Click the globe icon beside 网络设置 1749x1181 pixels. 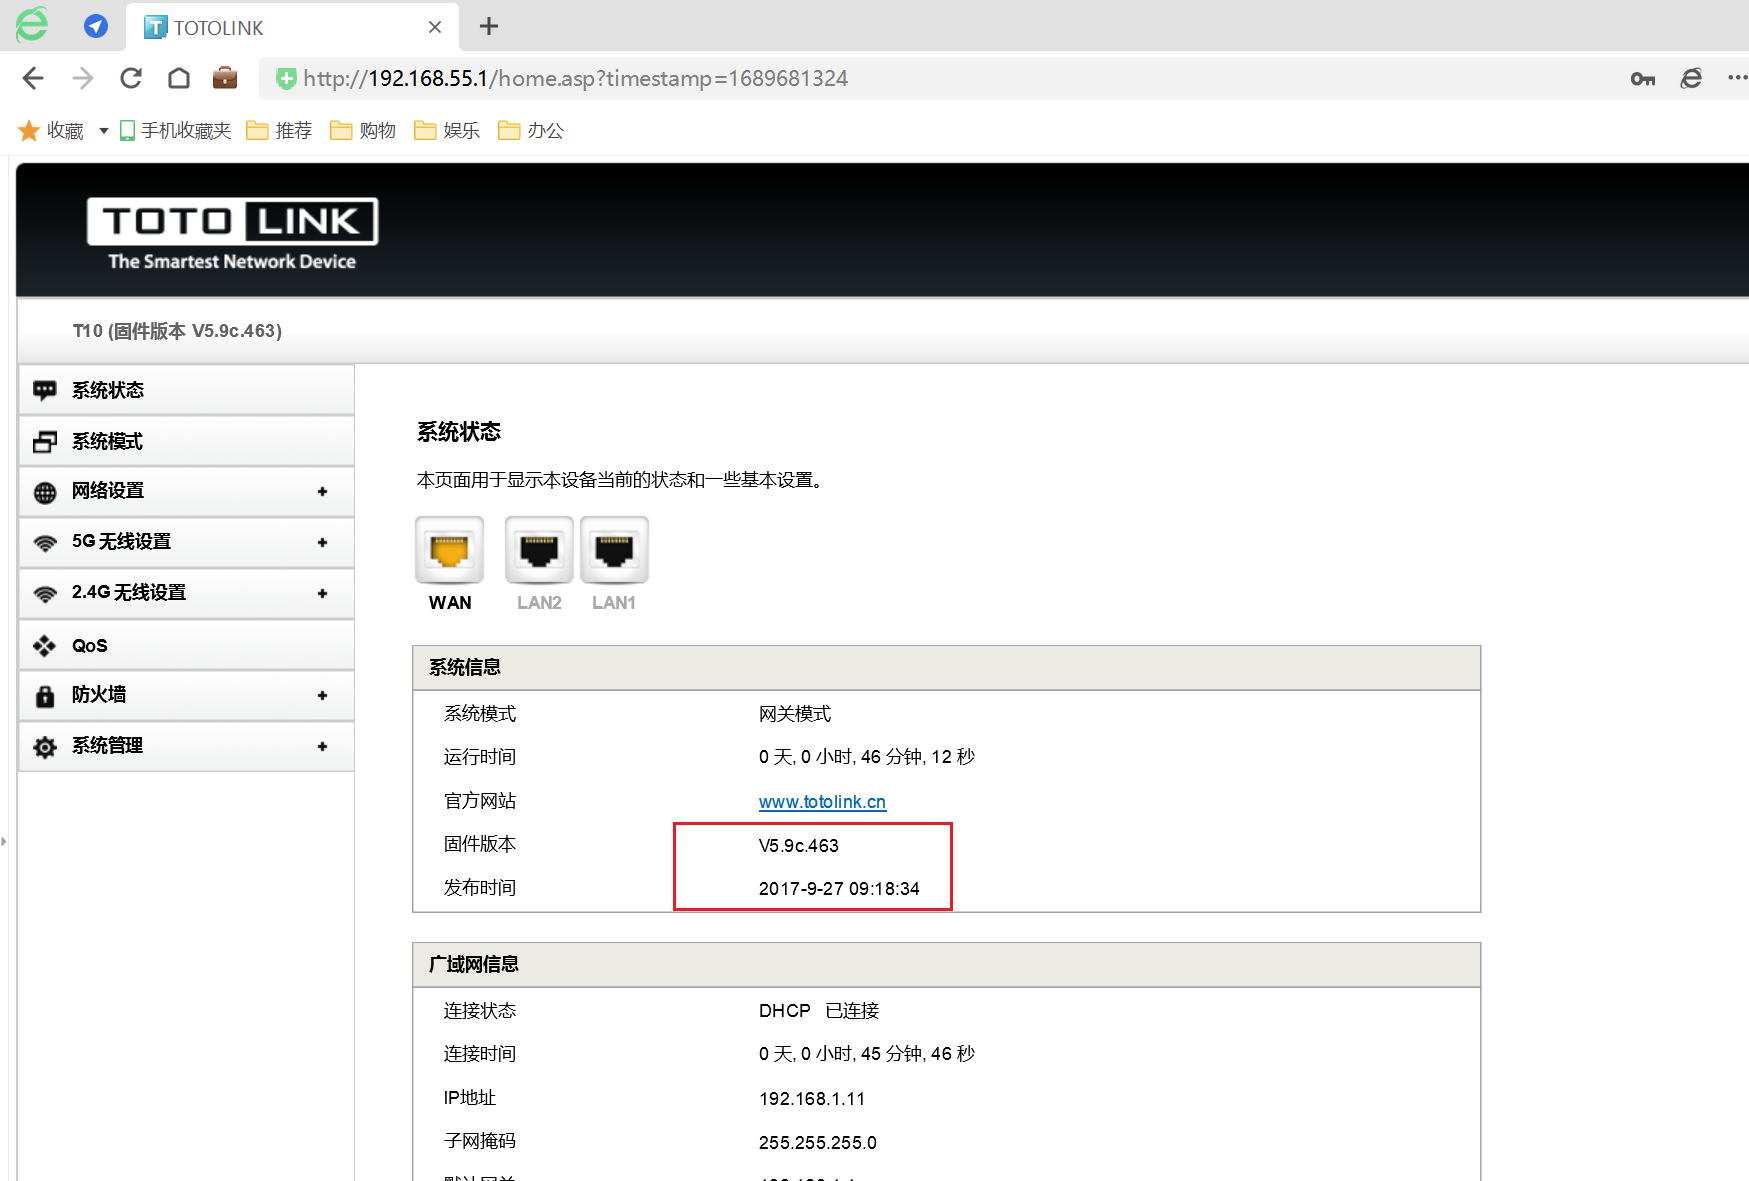pyautogui.click(x=45, y=493)
